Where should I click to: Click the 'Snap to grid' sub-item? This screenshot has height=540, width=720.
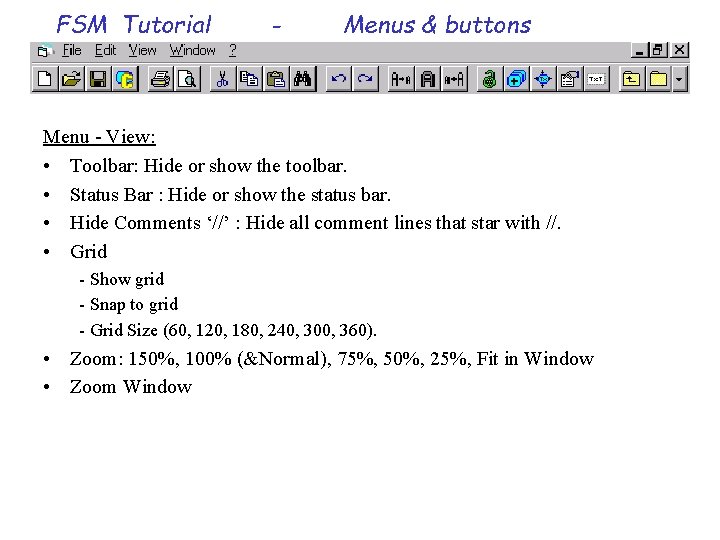coord(134,304)
